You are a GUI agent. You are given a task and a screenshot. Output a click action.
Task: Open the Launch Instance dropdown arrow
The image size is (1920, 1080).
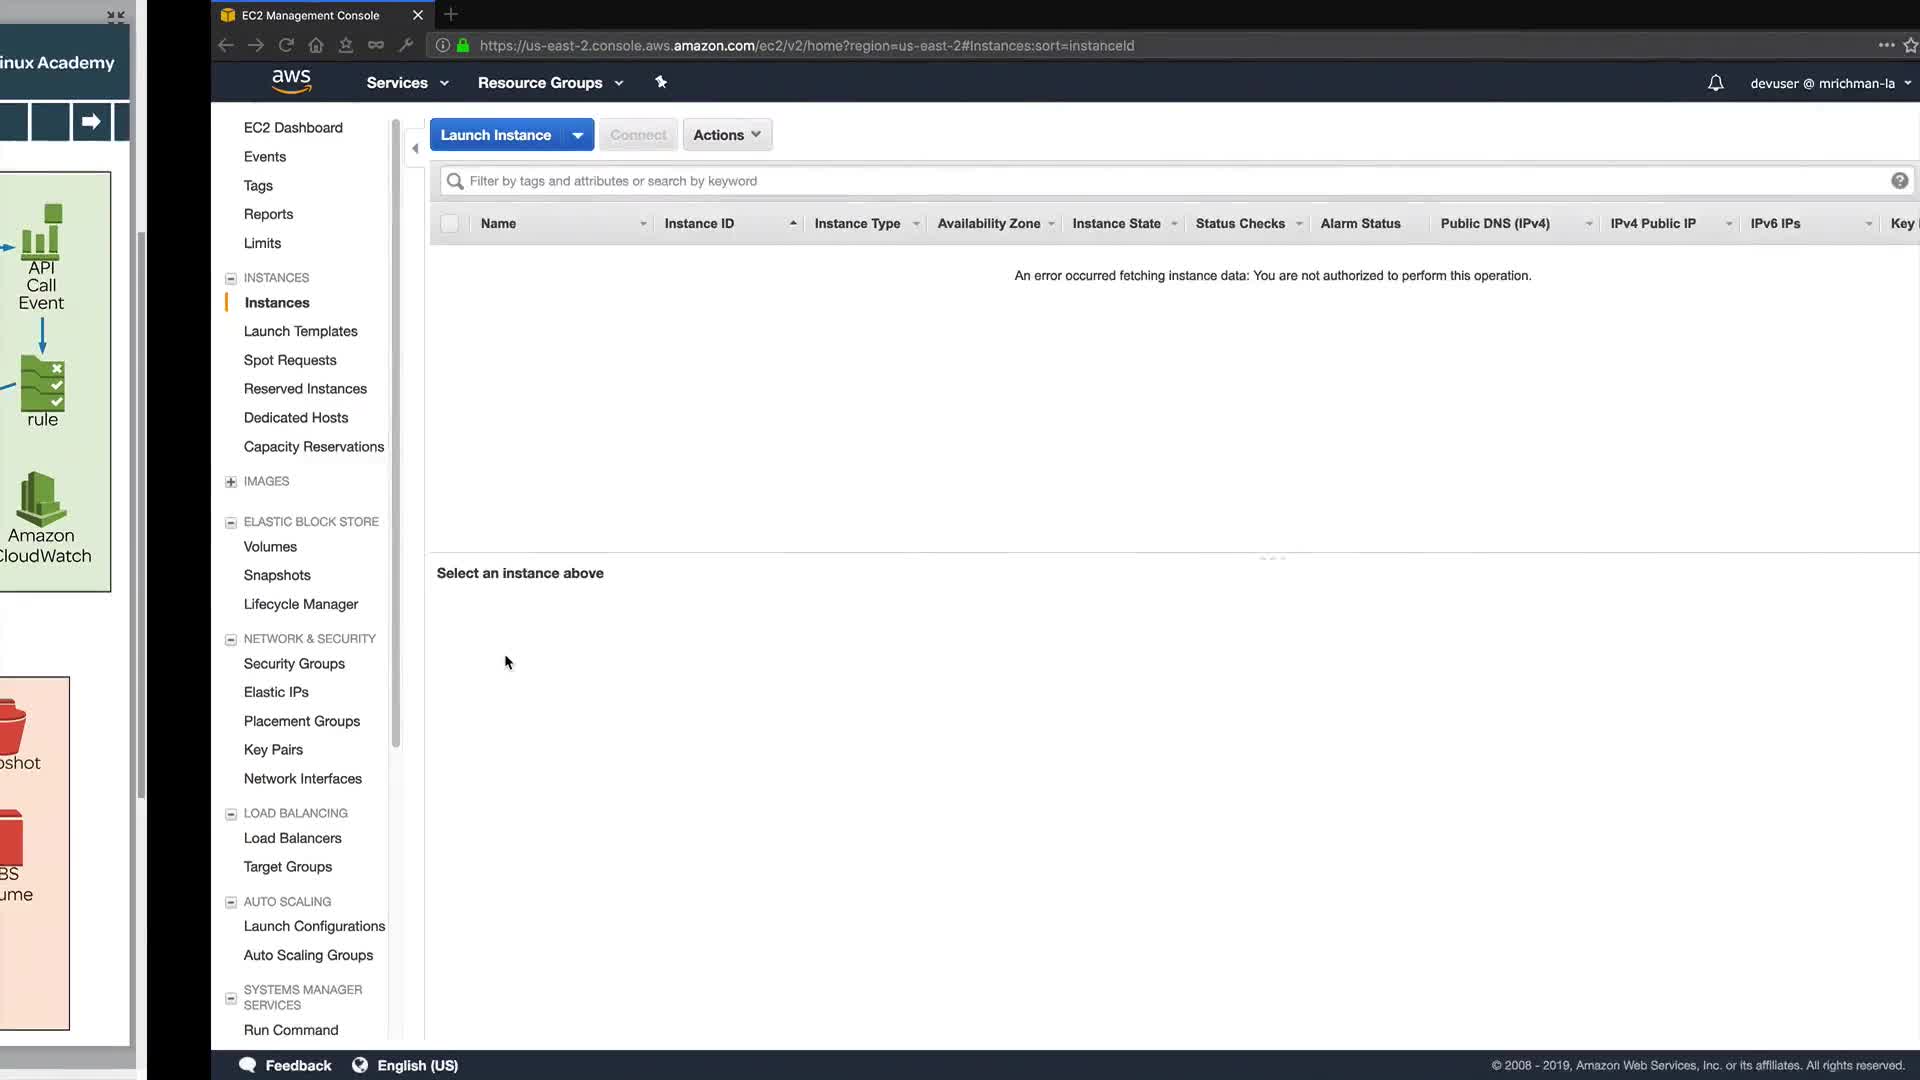[x=578, y=135]
